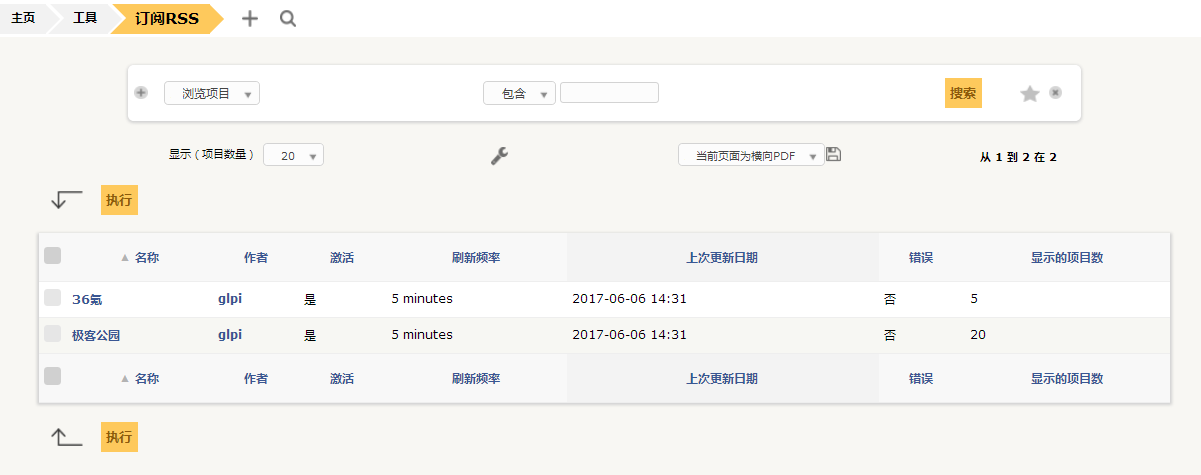Viewport: 1201px width, 475px height.
Task: Sort by 上次更新日期 in top header
Action: pyautogui.click(x=722, y=257)
